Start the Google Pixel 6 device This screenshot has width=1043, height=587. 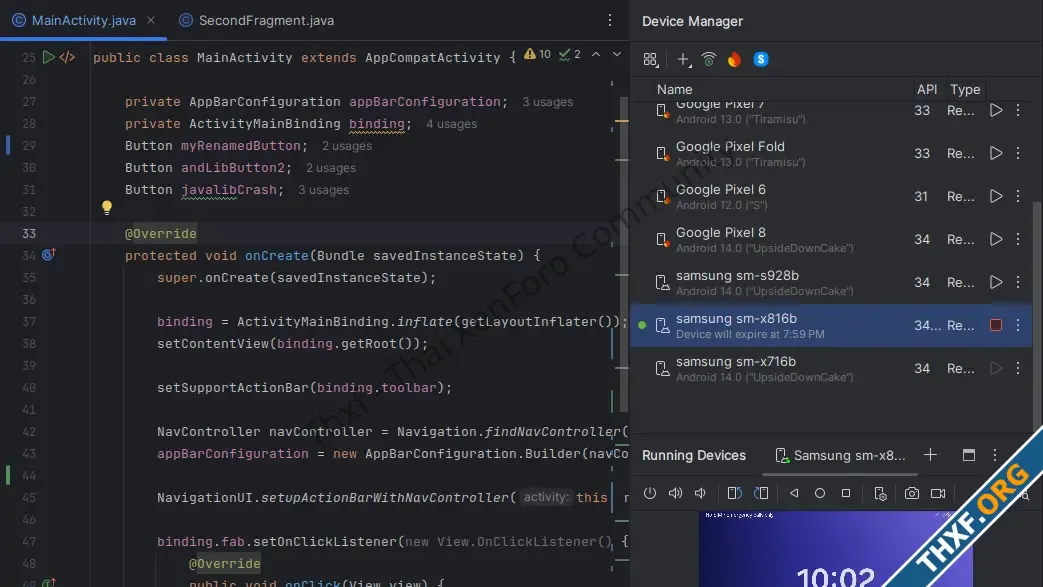click(x=996, y=196)
